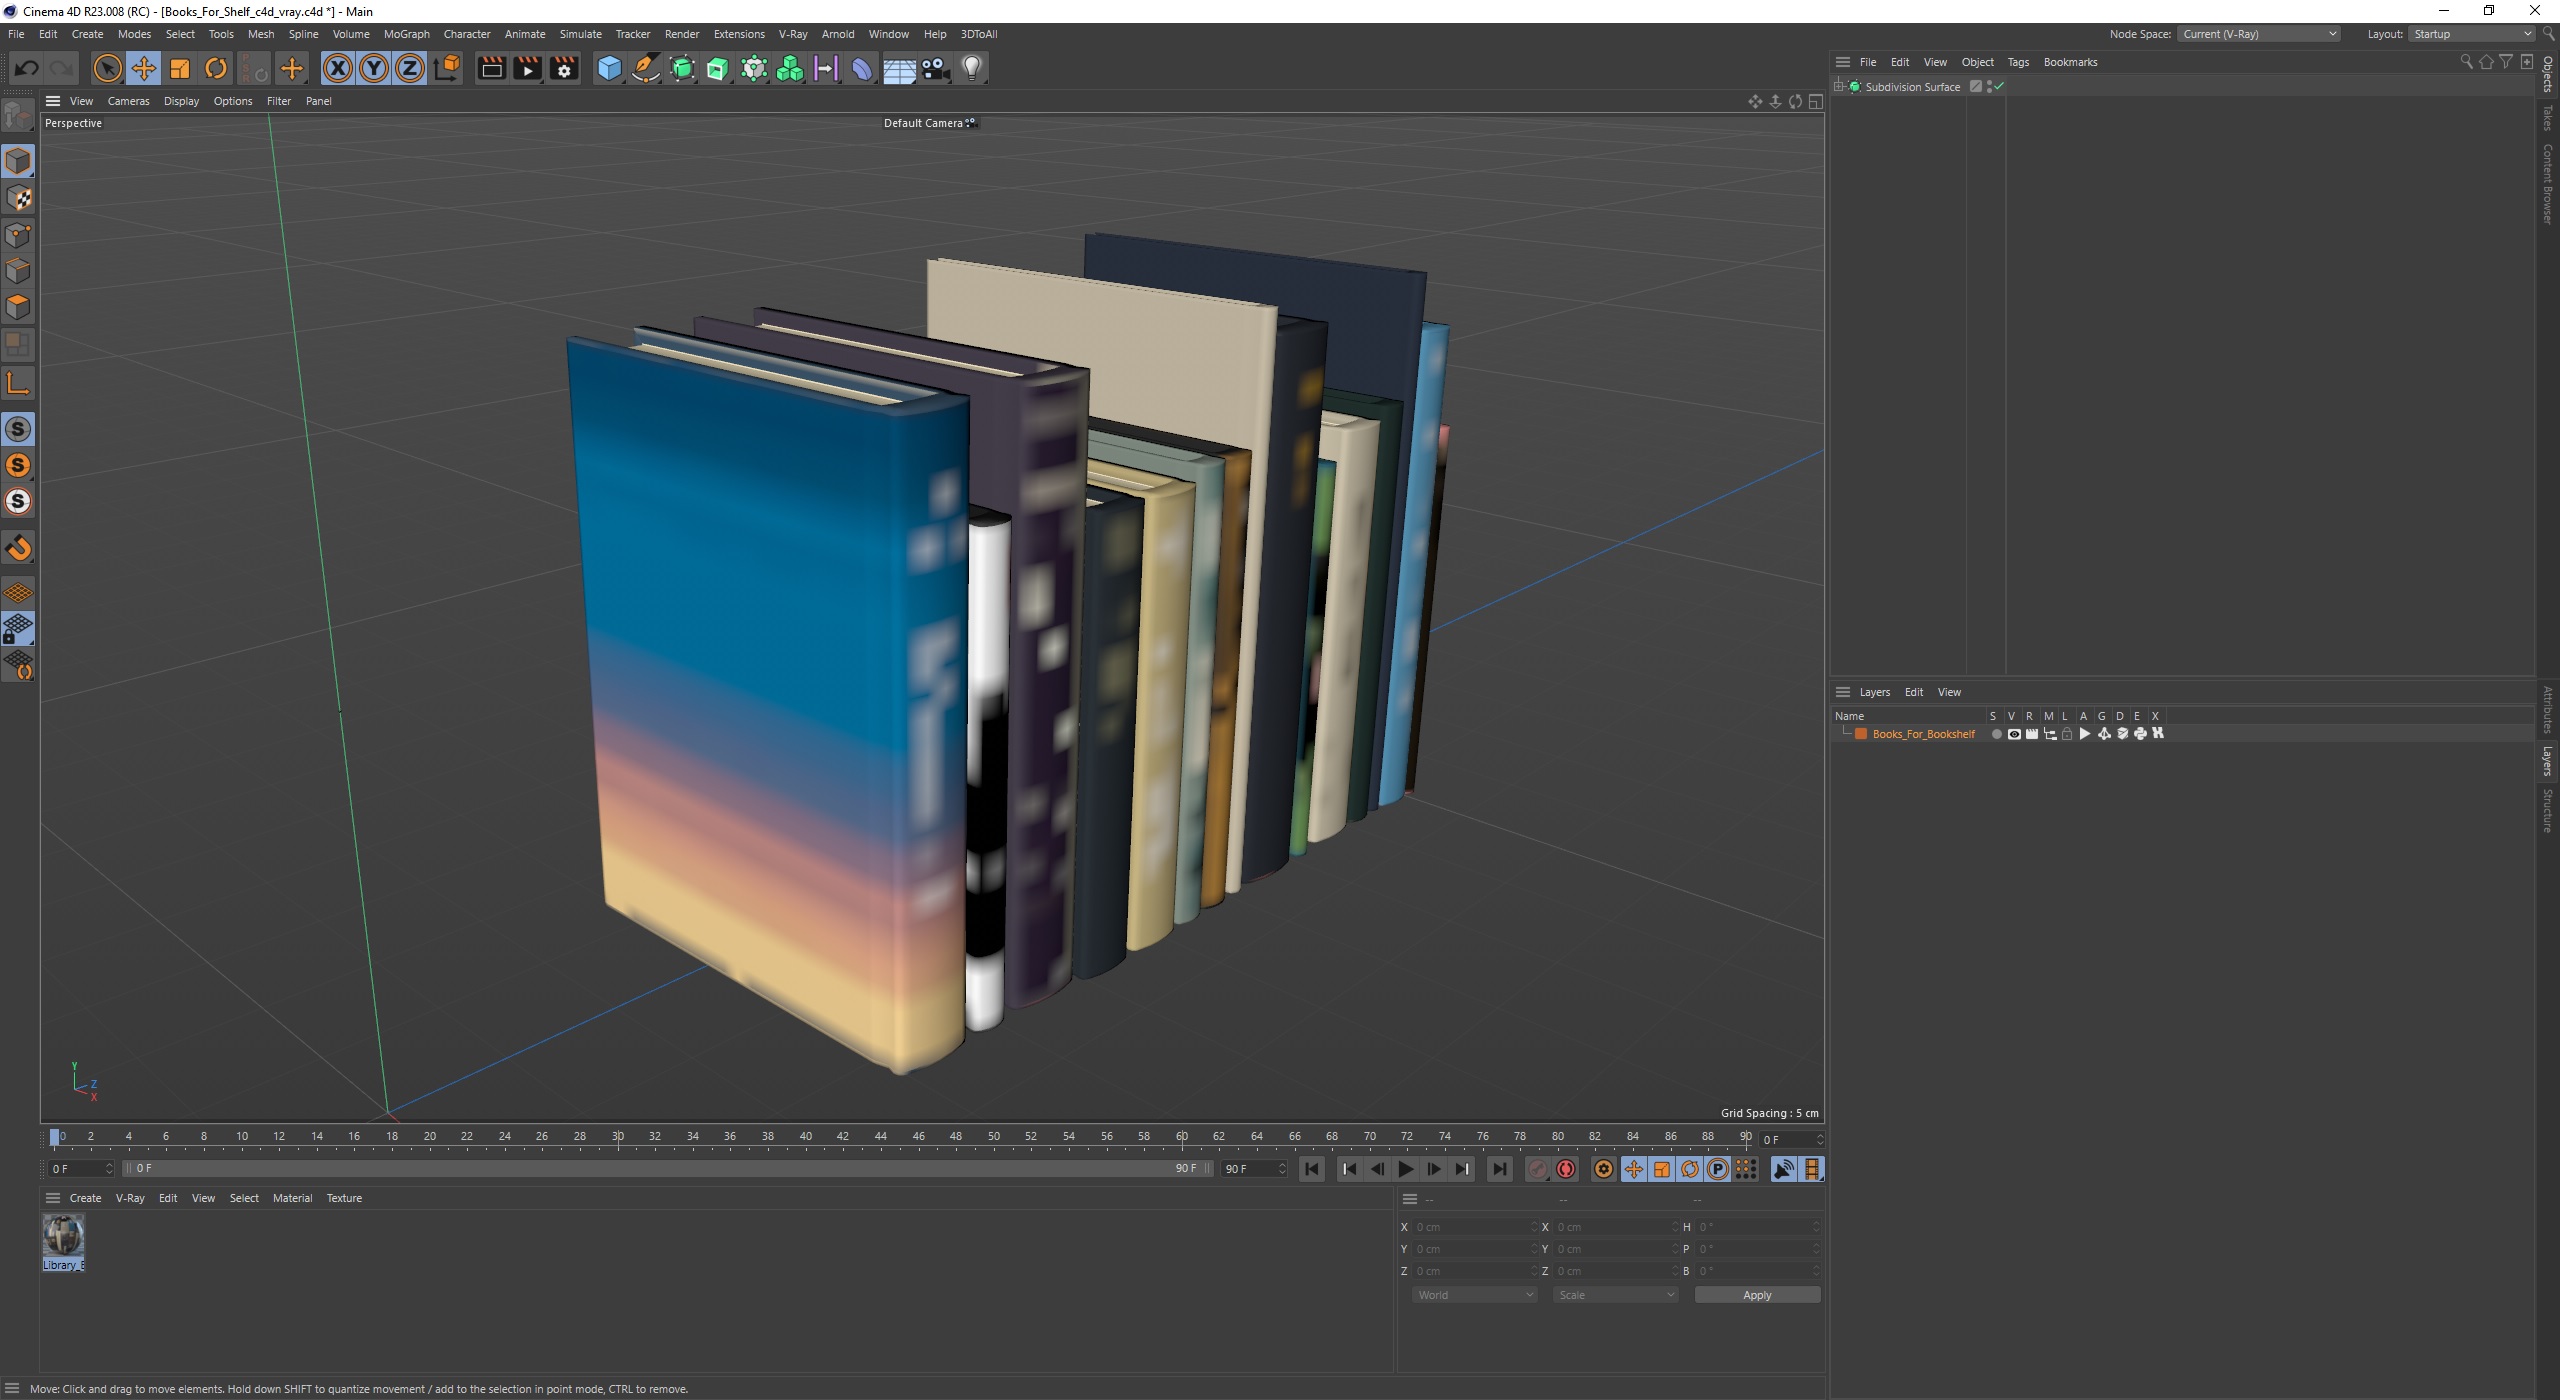Viewport: 2560px width, 1400px height.
Task: Click the Record Active Objects button
Action: tap(1538, 1169)
